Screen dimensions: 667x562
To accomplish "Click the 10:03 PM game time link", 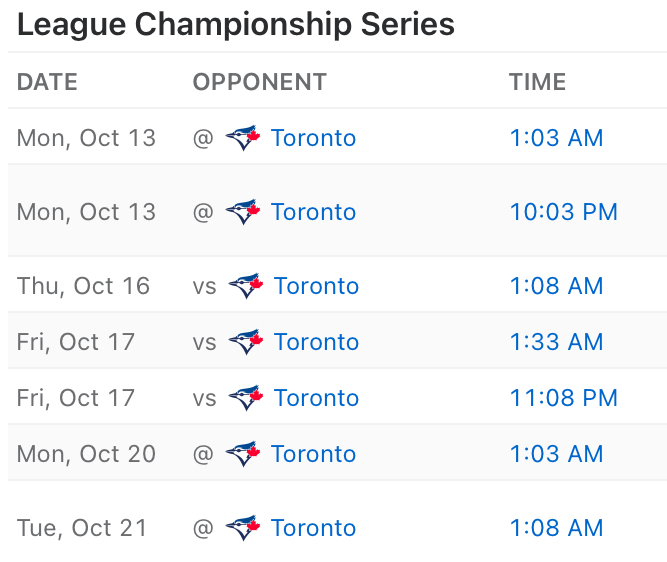I will pyautogui.click(x=563, y=212).
